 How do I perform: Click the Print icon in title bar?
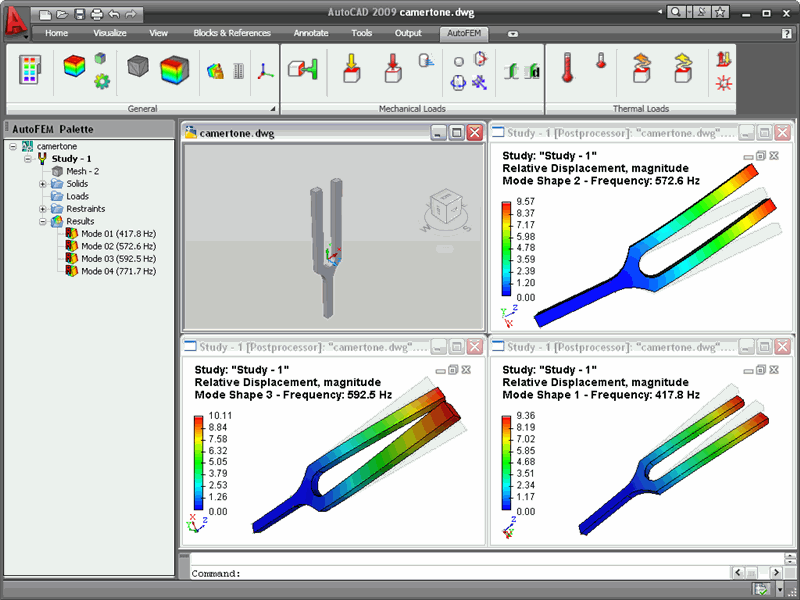(97, 14)
